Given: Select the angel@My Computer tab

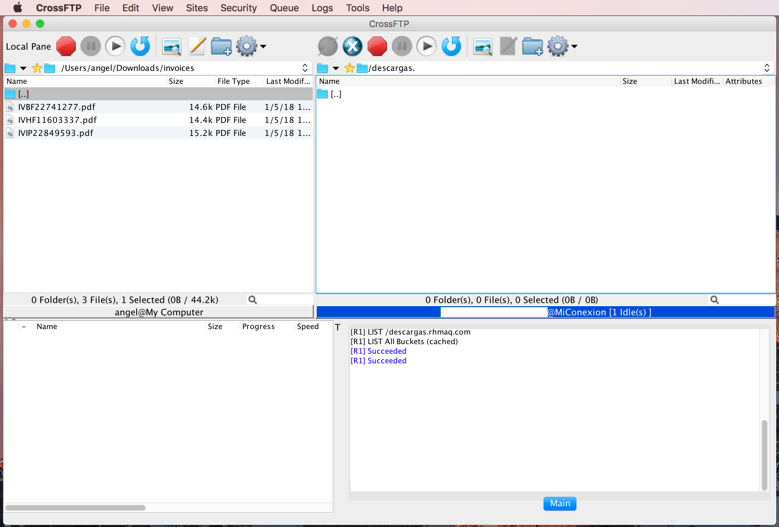Looking at the screenshot, I should (x=158, y=312).
